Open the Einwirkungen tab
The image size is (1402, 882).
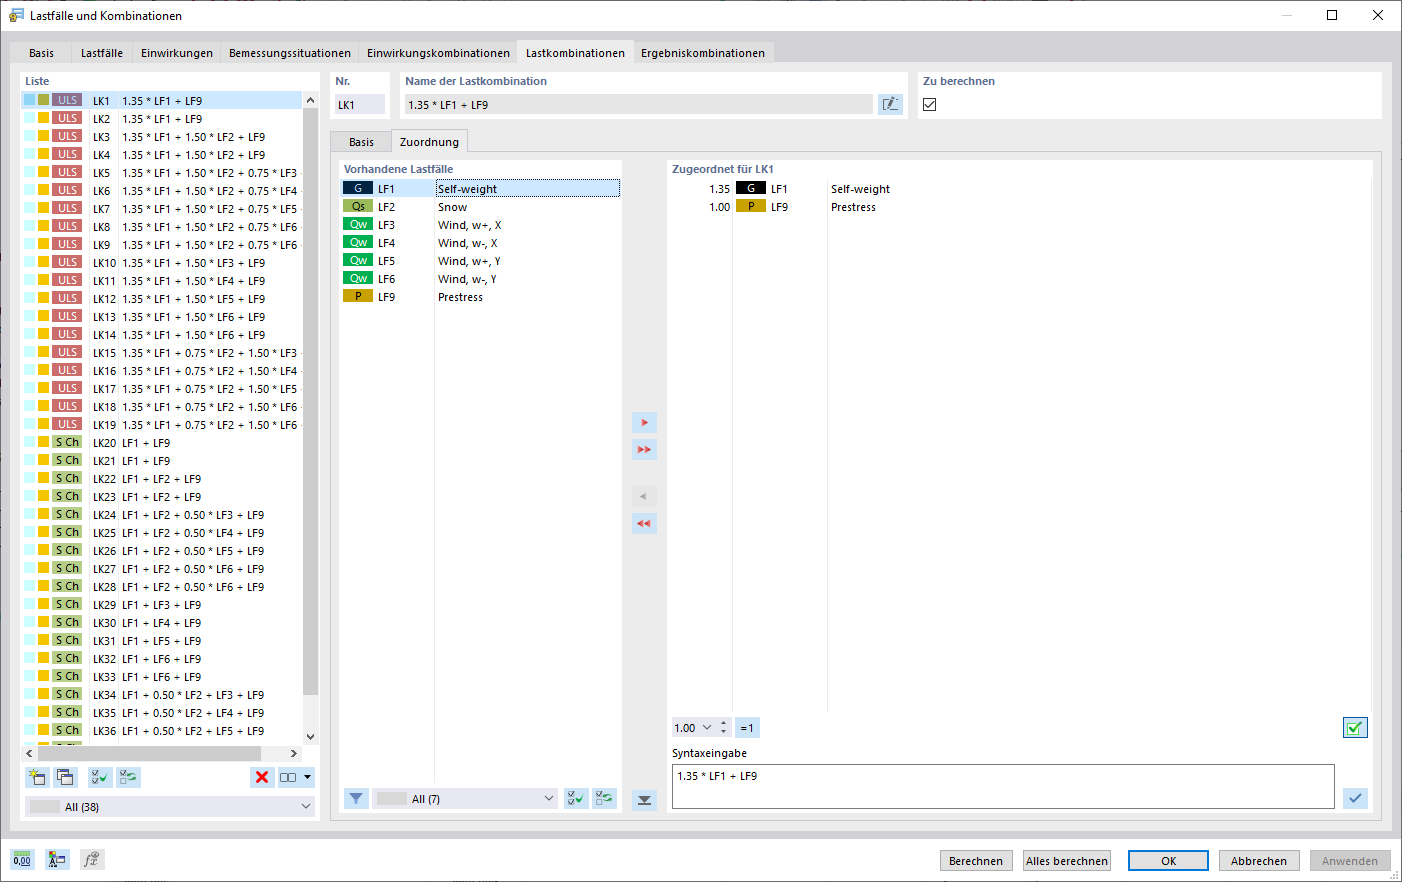[177, 53]
